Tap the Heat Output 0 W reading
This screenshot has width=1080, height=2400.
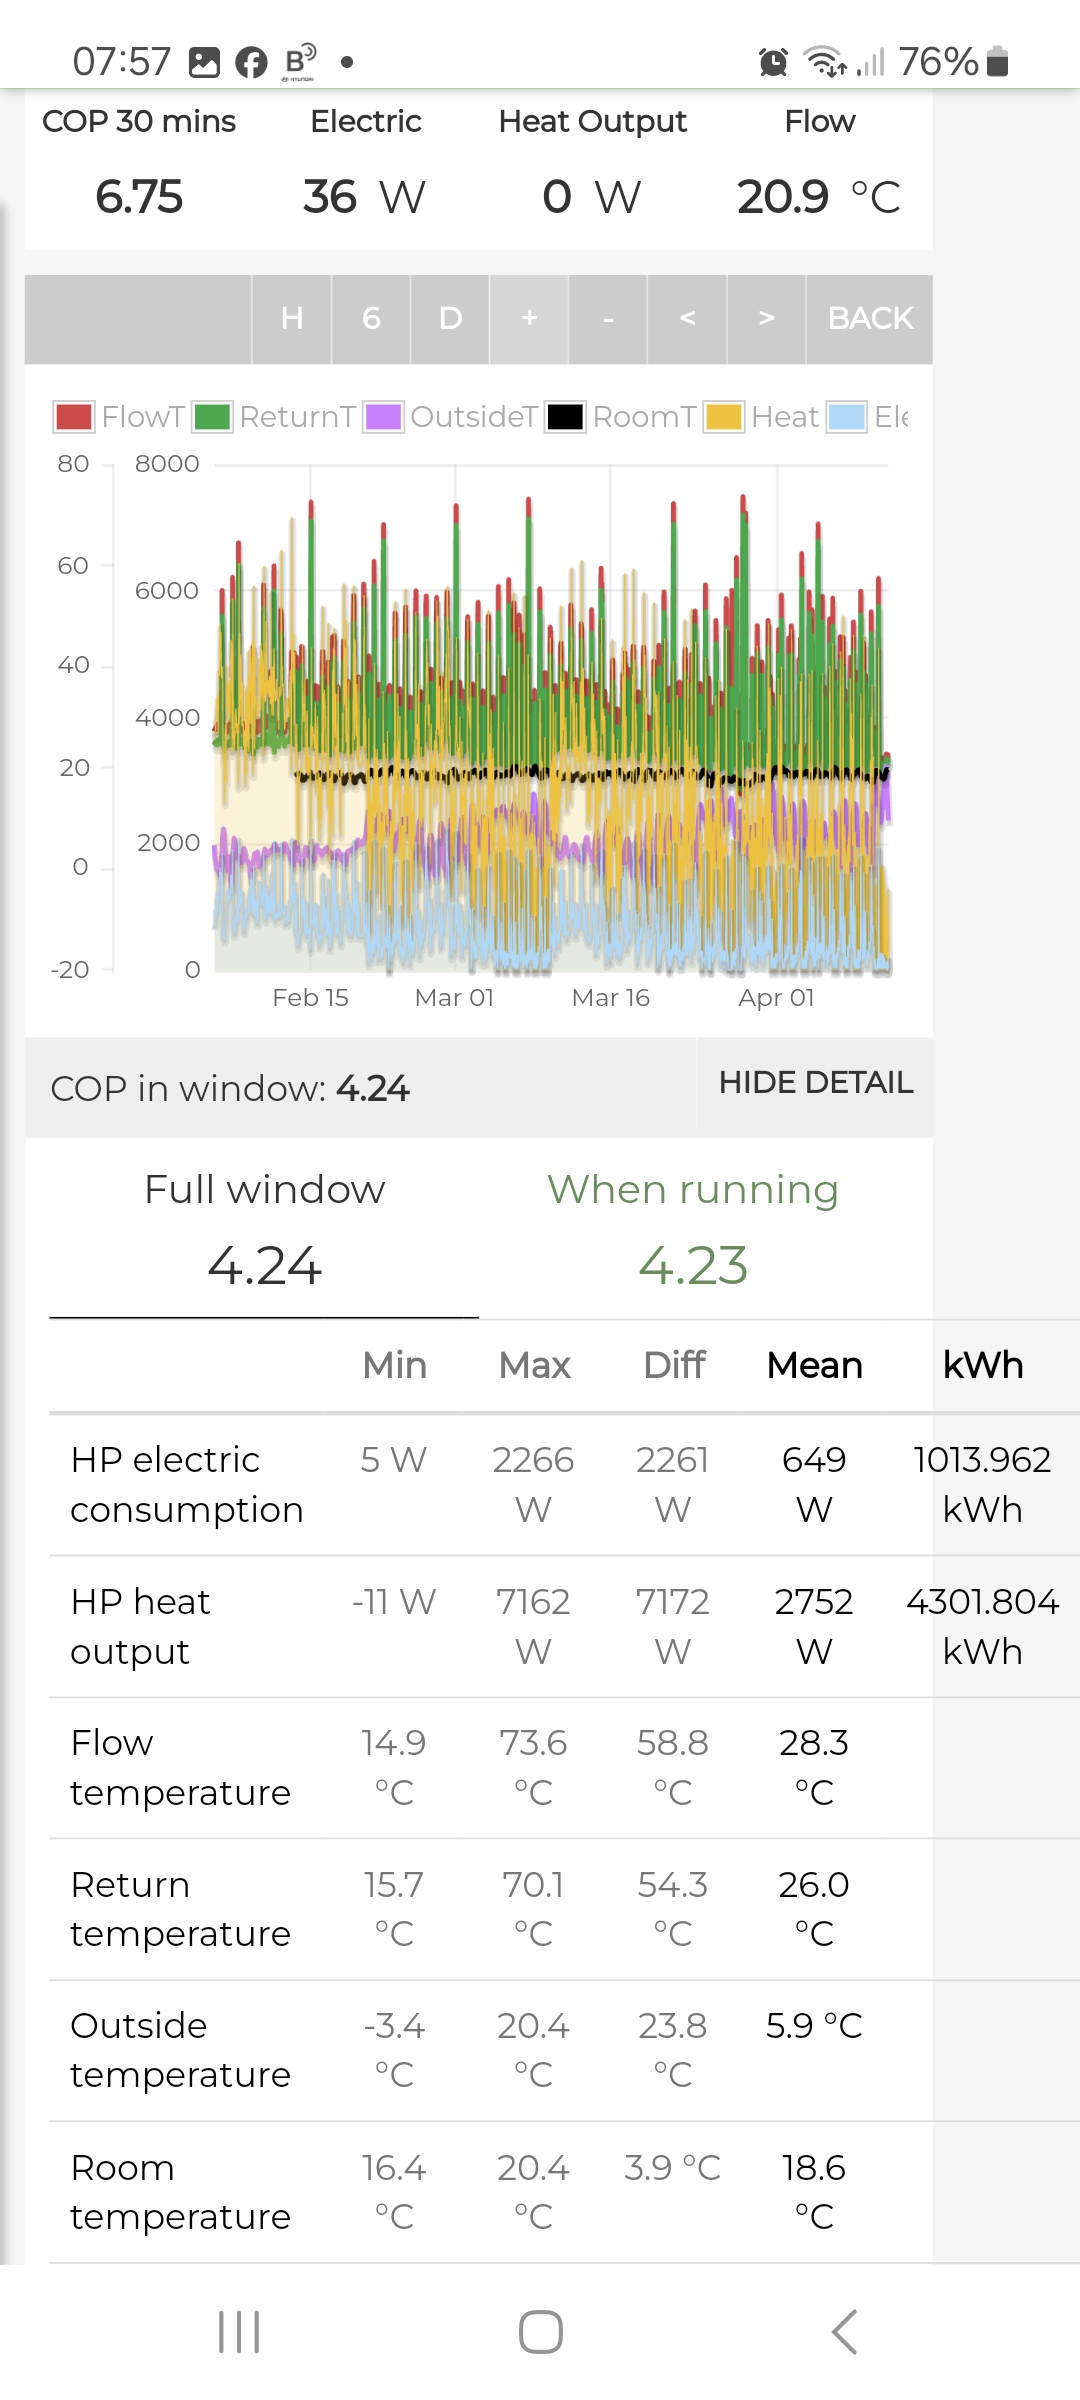pos(592,196)
